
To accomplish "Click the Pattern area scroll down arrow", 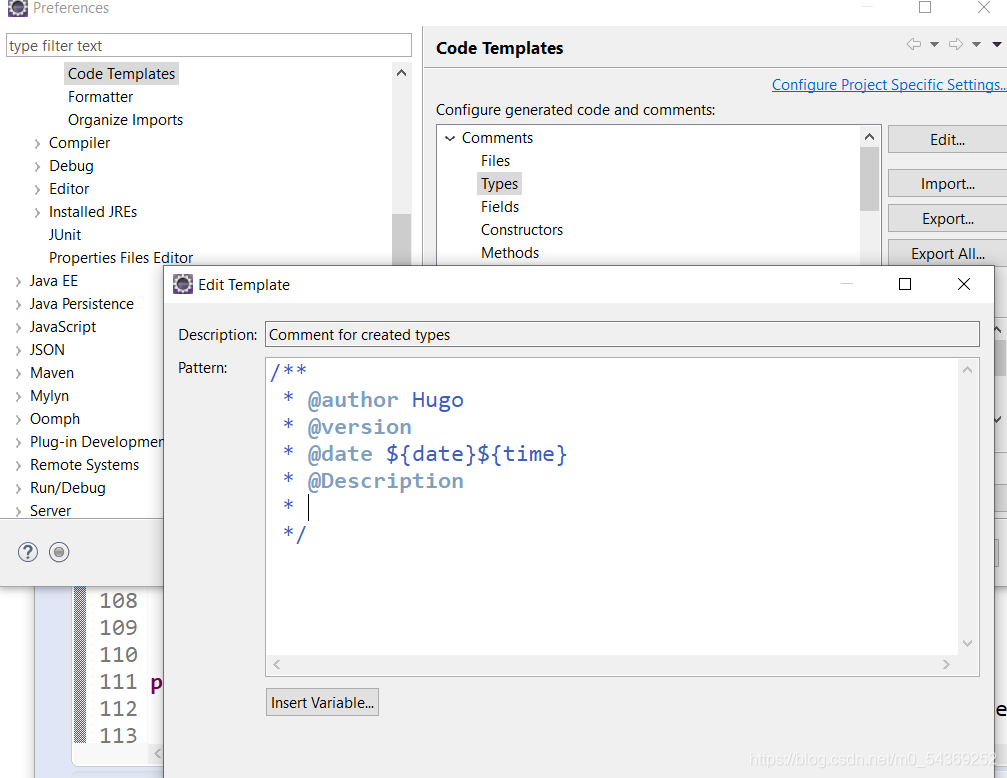I will click(x=967, y=643).
